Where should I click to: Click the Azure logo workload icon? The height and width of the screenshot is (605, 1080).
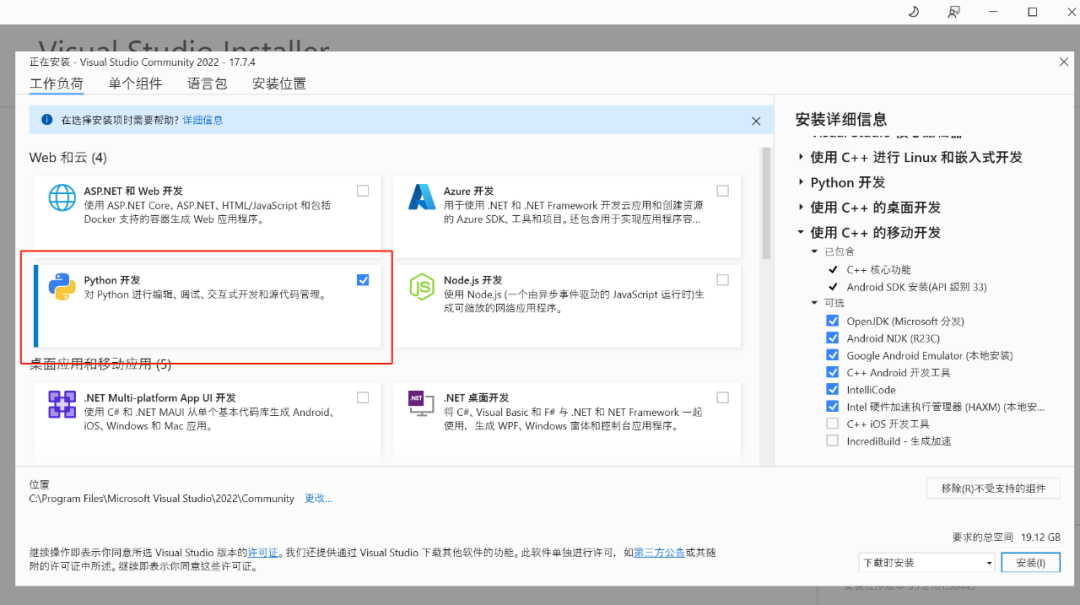[422, 197]
